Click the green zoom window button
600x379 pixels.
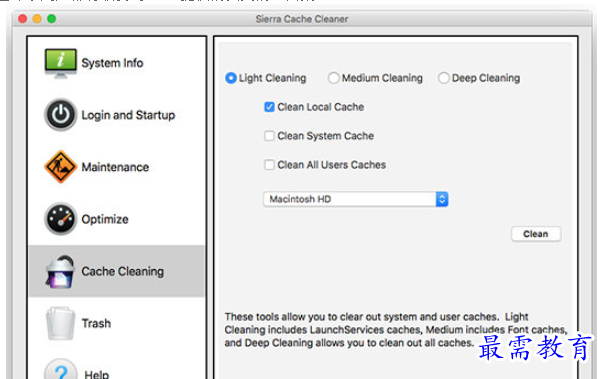[52, 18]
